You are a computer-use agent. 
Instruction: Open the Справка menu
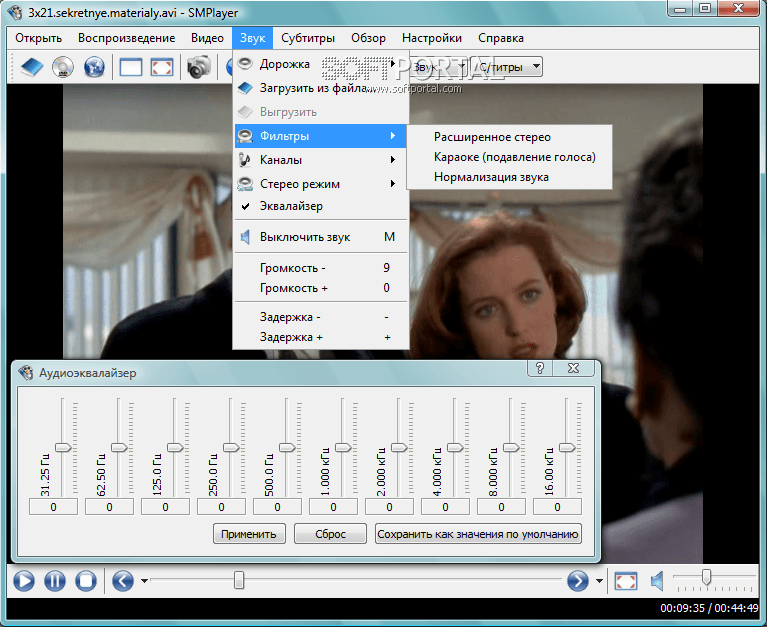click(x=501, y=38)
